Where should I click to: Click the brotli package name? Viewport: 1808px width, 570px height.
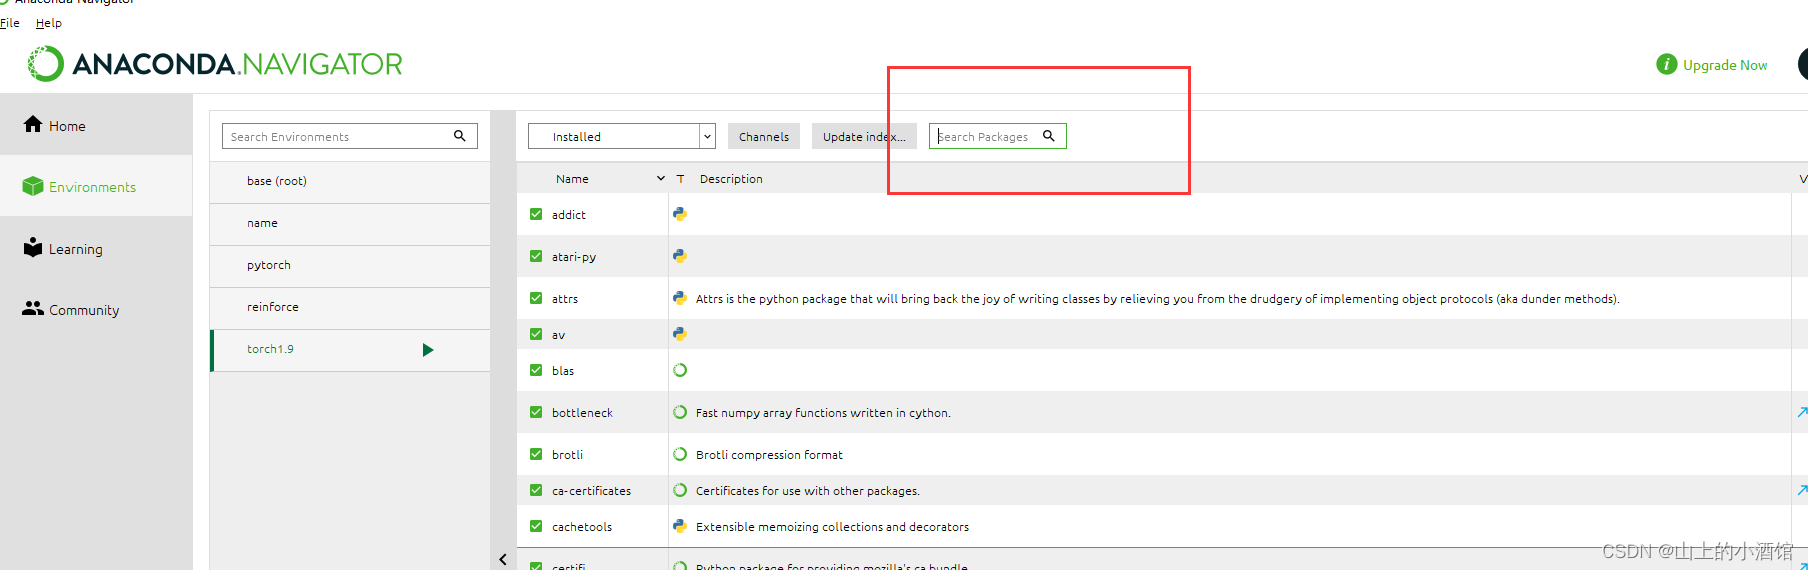567,454
